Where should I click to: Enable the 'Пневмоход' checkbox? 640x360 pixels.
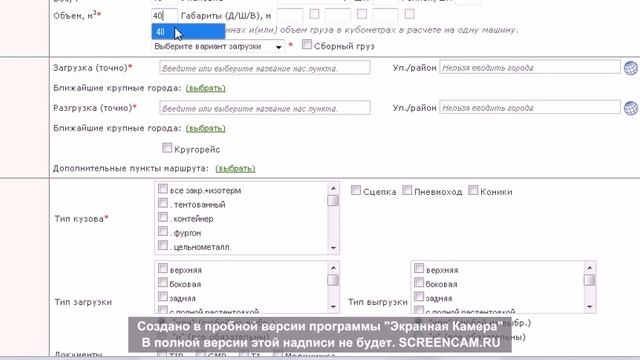(407, 190)
